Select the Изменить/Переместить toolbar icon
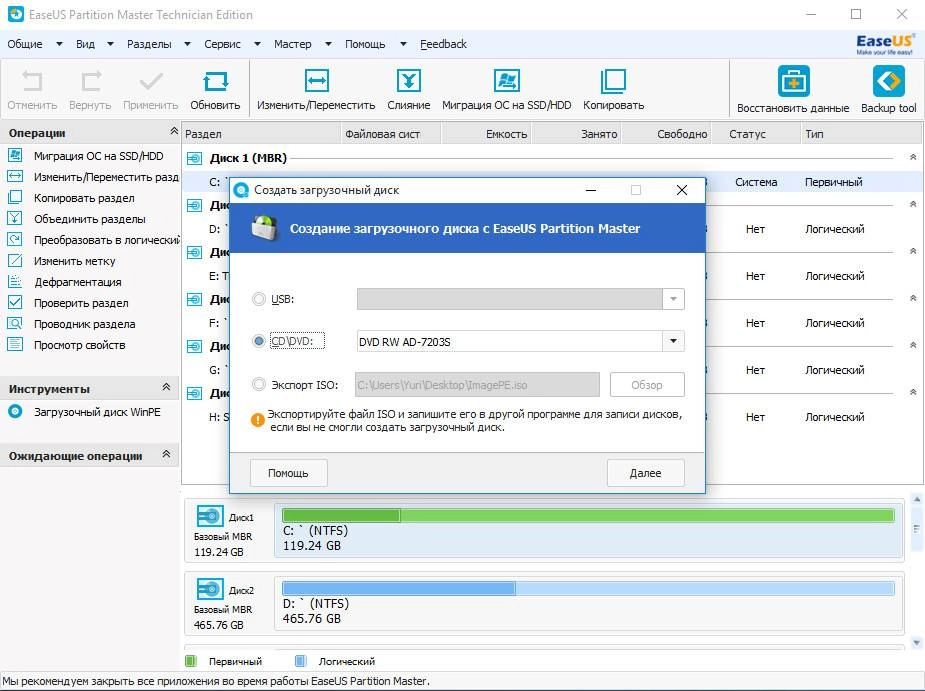This screenshot has height=691, width=925. point(317,81)
